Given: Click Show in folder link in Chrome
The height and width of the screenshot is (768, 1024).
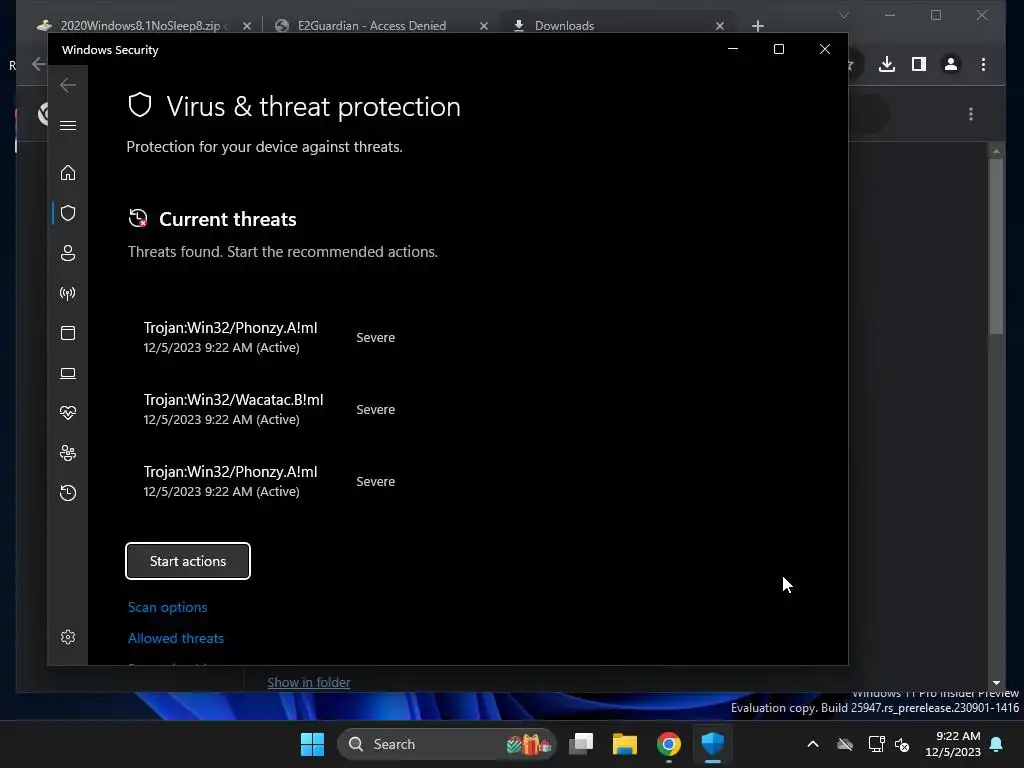Looking at the screenshot, I should 309,682.
